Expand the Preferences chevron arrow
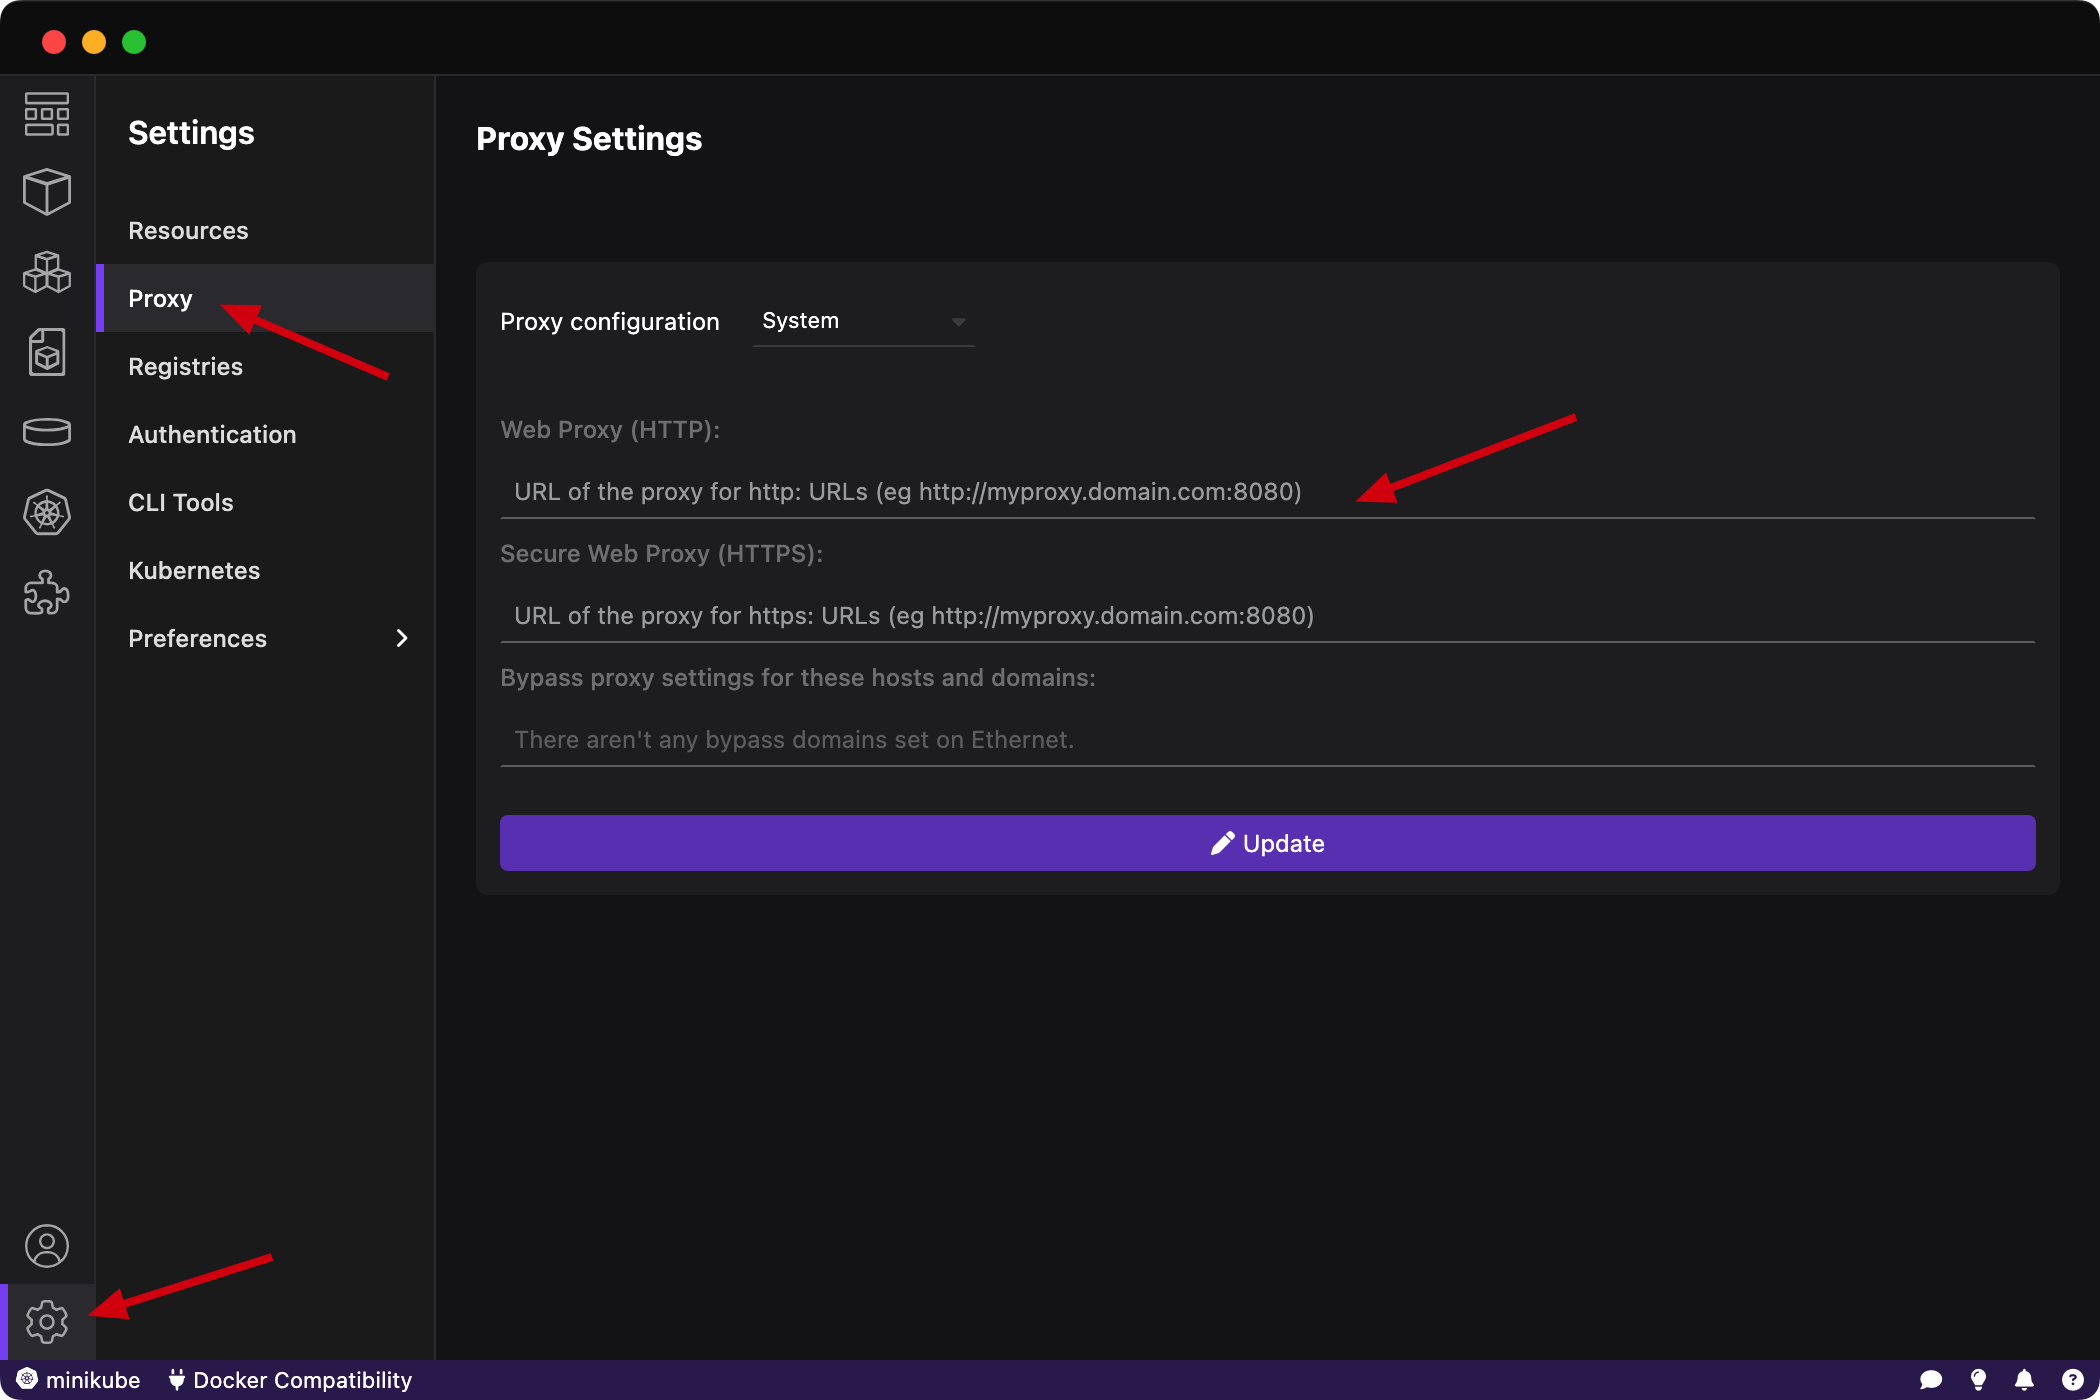 point(402,638)
